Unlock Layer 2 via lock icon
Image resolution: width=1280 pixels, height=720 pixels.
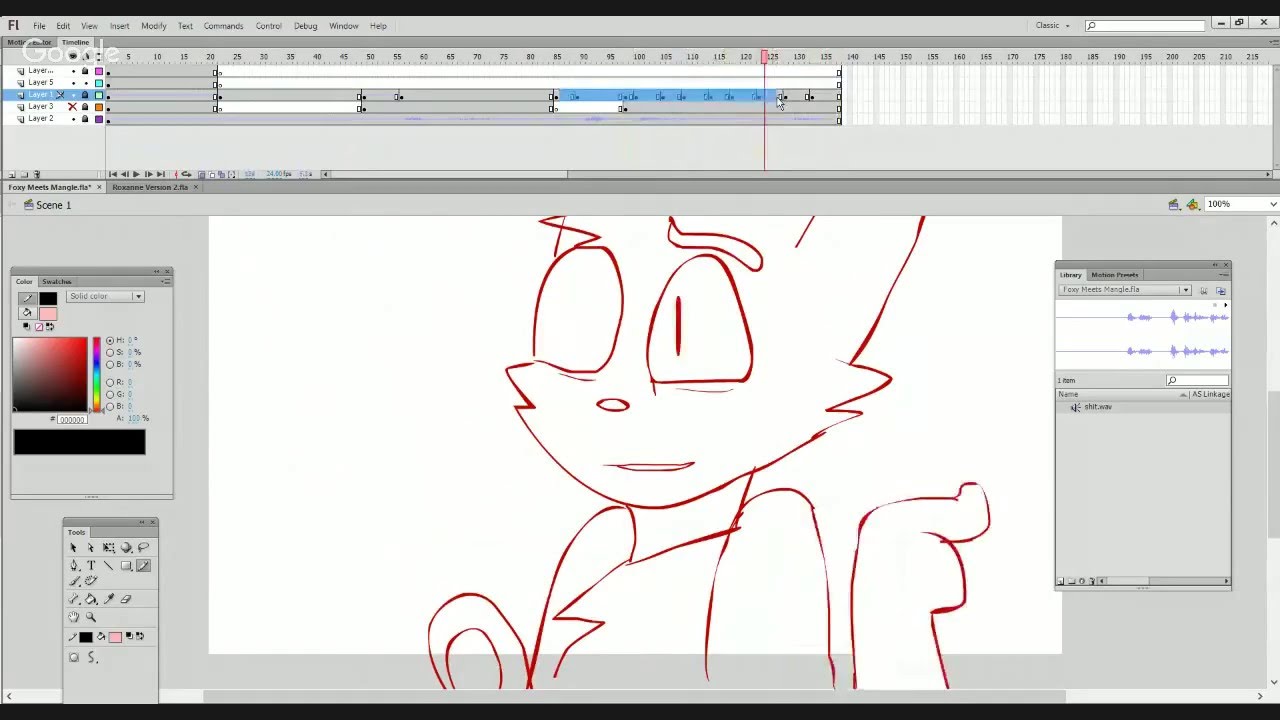coord(85,119)
